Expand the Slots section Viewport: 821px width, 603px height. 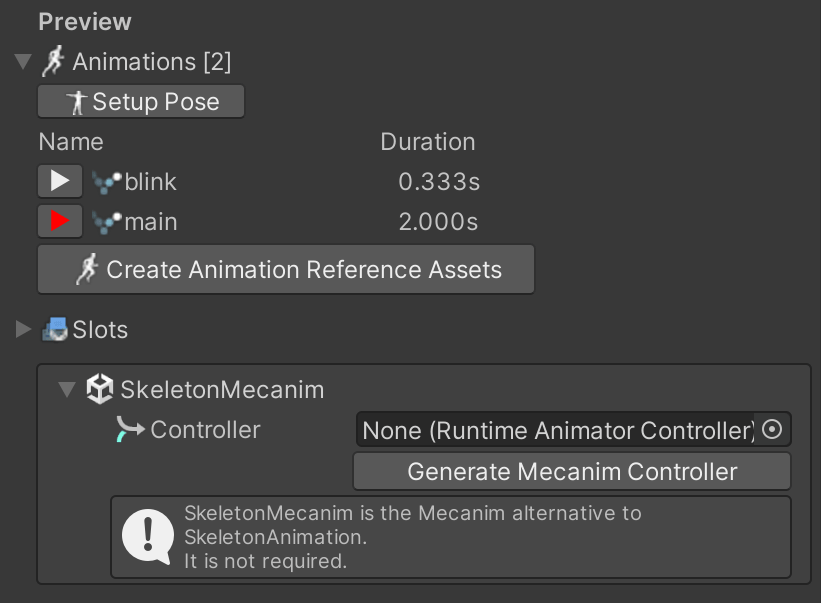coord(23,329)
